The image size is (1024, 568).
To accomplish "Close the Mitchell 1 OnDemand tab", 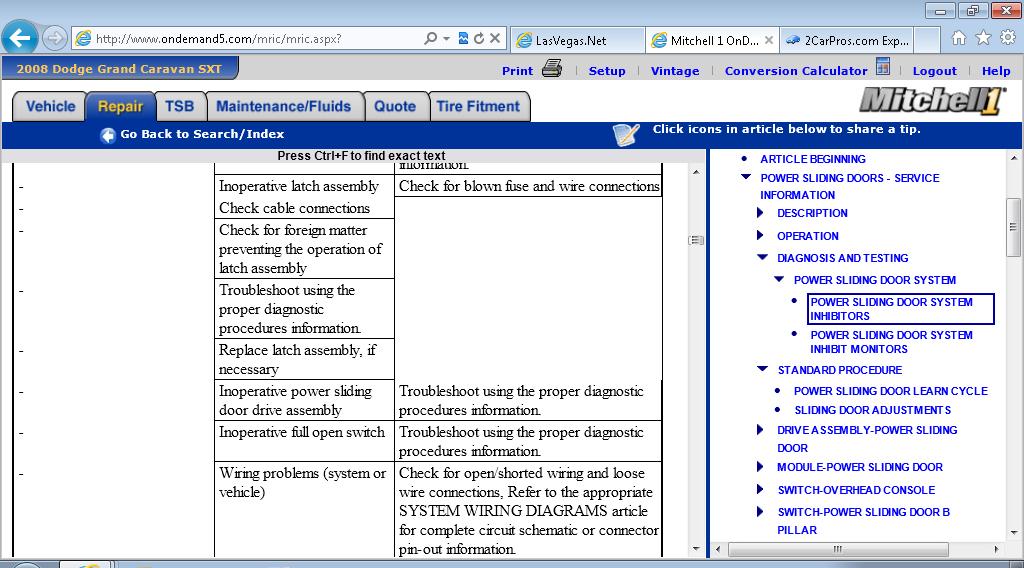I will [x=769, y=40].
